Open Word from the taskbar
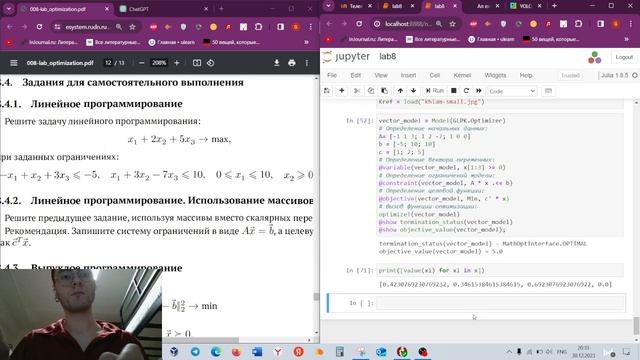Image resolution: width=640 pixels, height=360 pixels. coord(257,351)
